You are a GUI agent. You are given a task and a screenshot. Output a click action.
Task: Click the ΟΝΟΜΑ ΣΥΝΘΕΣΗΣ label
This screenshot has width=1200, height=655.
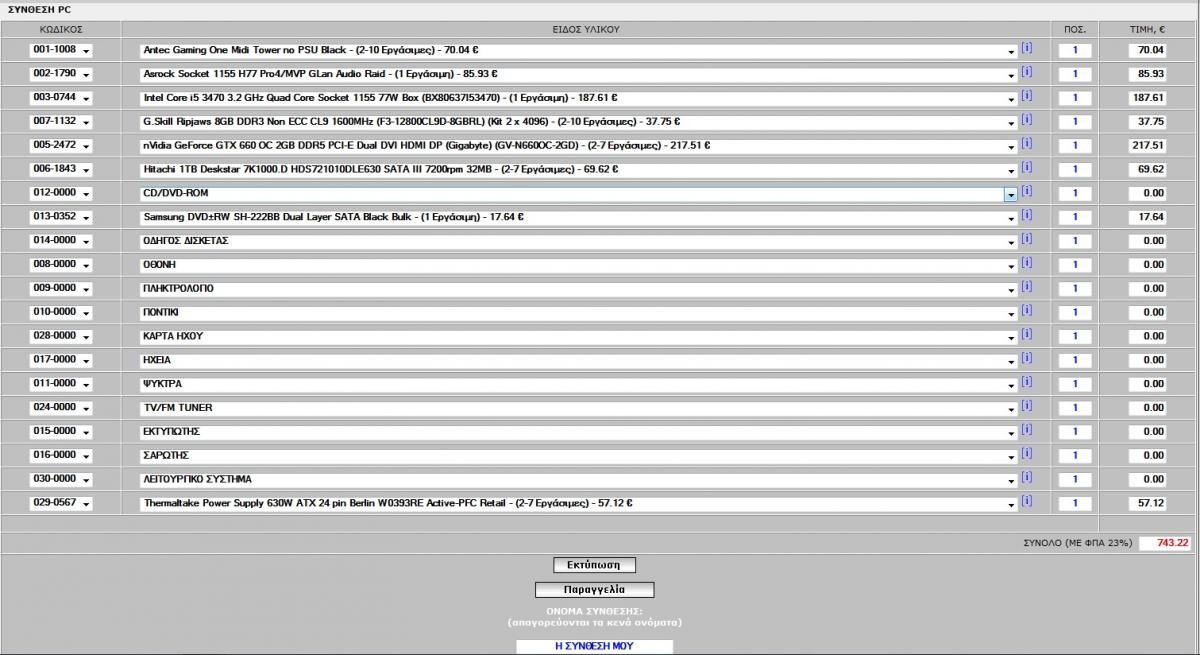point(594,610)
